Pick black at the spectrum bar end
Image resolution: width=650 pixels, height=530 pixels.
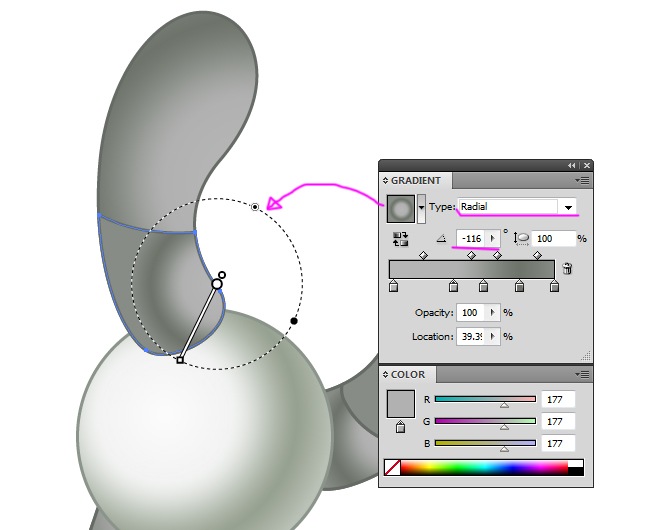pyautogui.click(x=575, y=471)
